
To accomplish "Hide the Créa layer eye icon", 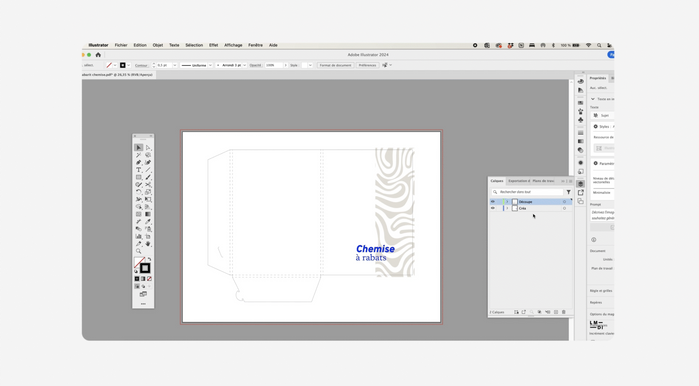I will coord(493,208).
